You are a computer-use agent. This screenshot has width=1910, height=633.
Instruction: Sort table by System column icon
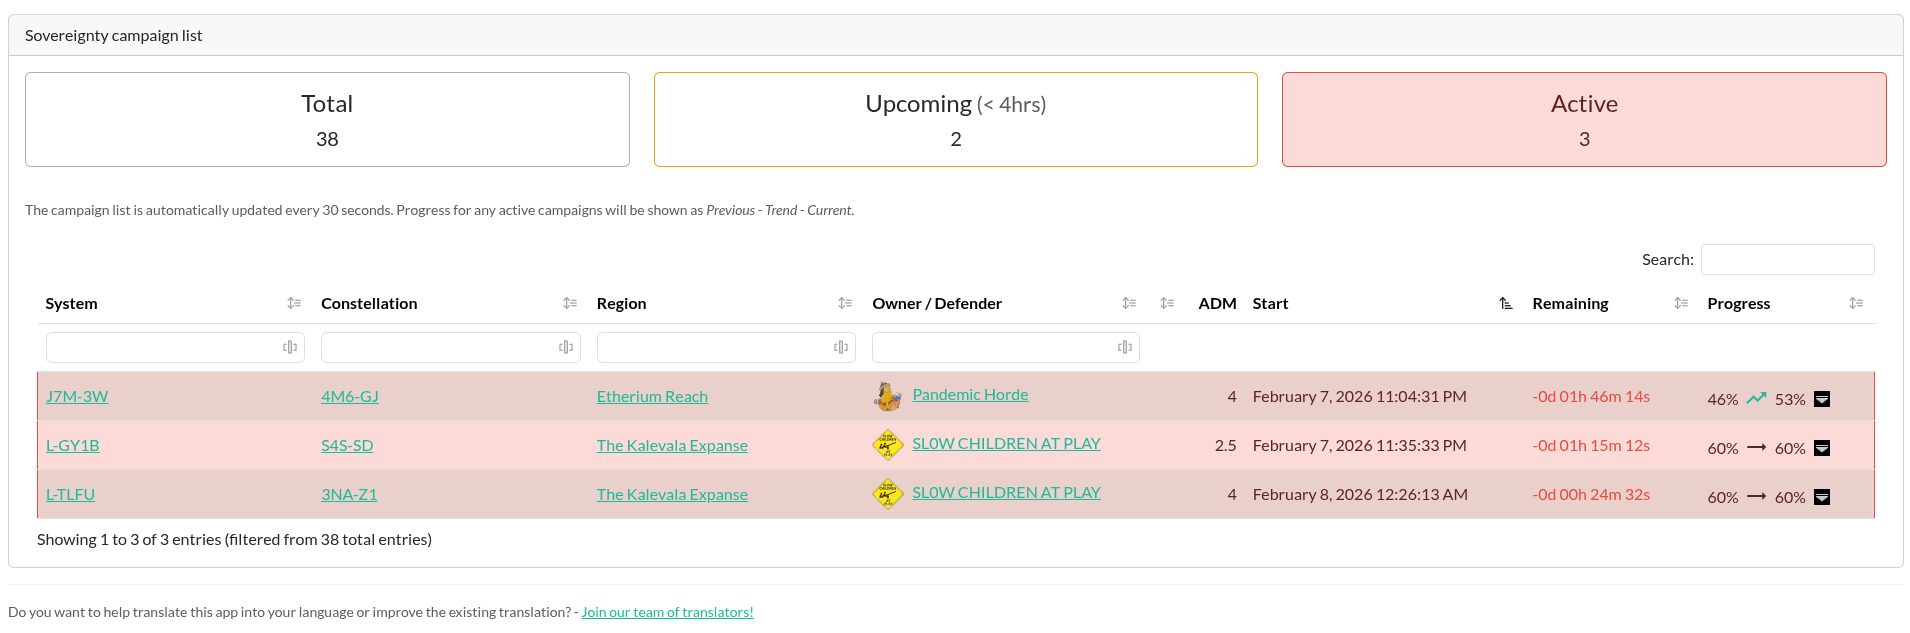(294, 303)
